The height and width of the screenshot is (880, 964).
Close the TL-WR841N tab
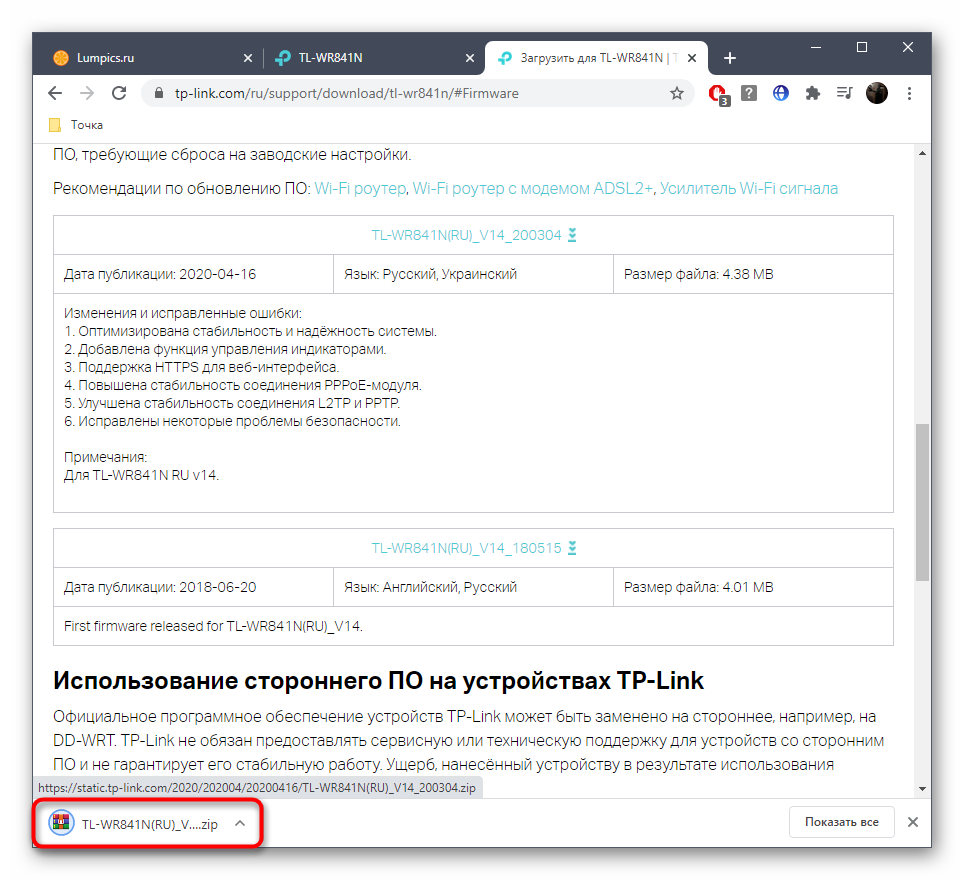(x=470, y=58)
